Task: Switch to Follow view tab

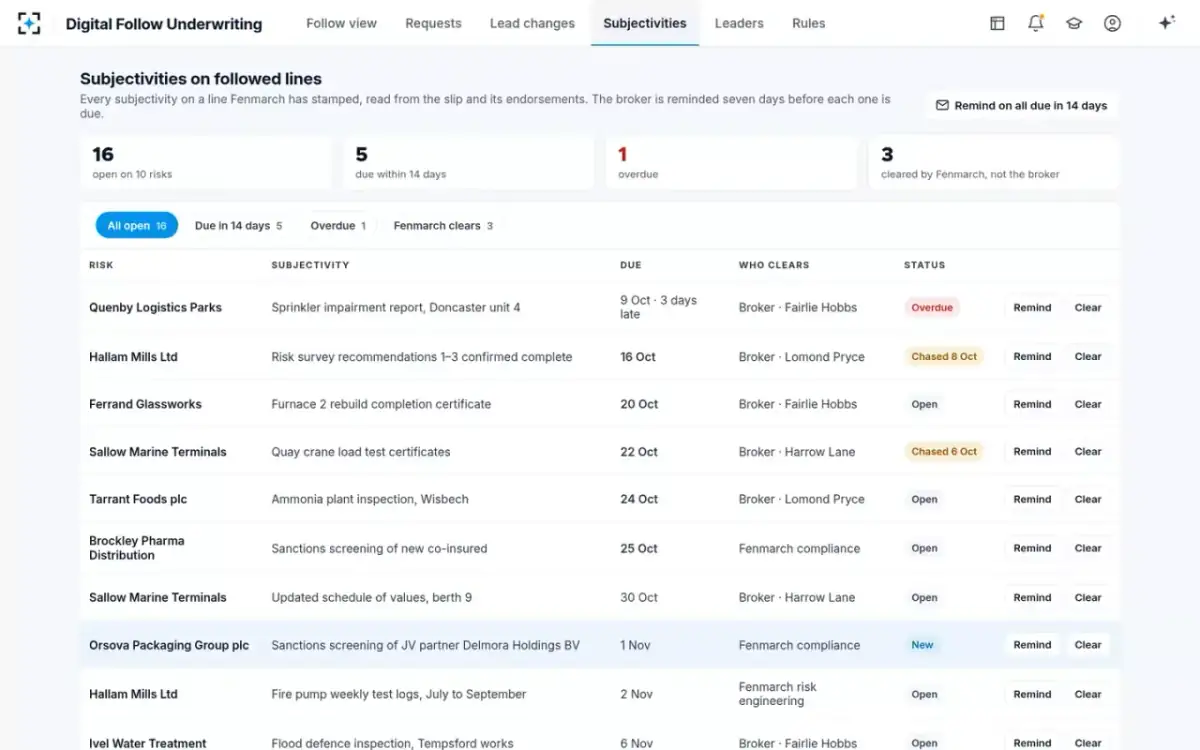Action: coord(341,23)
